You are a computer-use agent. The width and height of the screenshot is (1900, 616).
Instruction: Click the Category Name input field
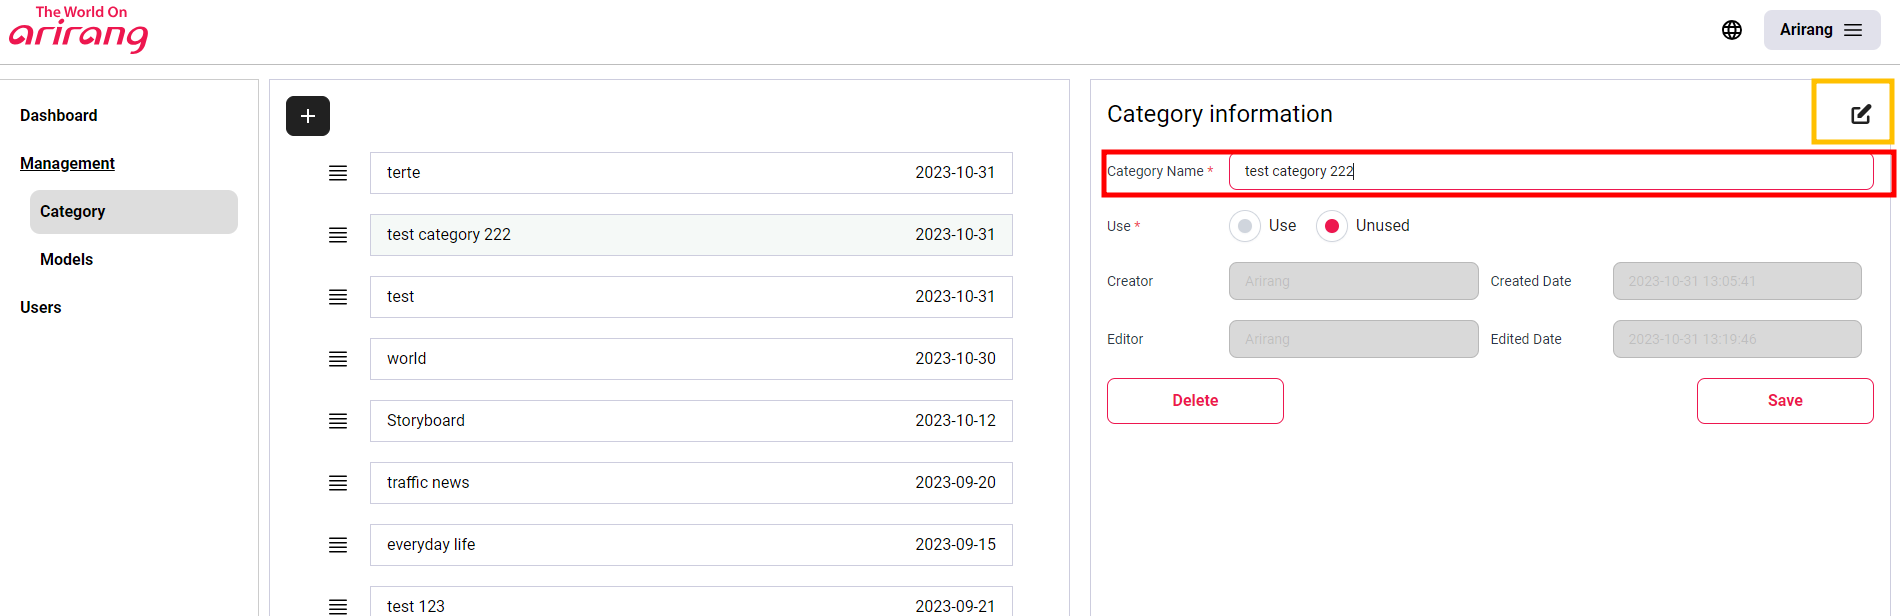click(1550, 172)
